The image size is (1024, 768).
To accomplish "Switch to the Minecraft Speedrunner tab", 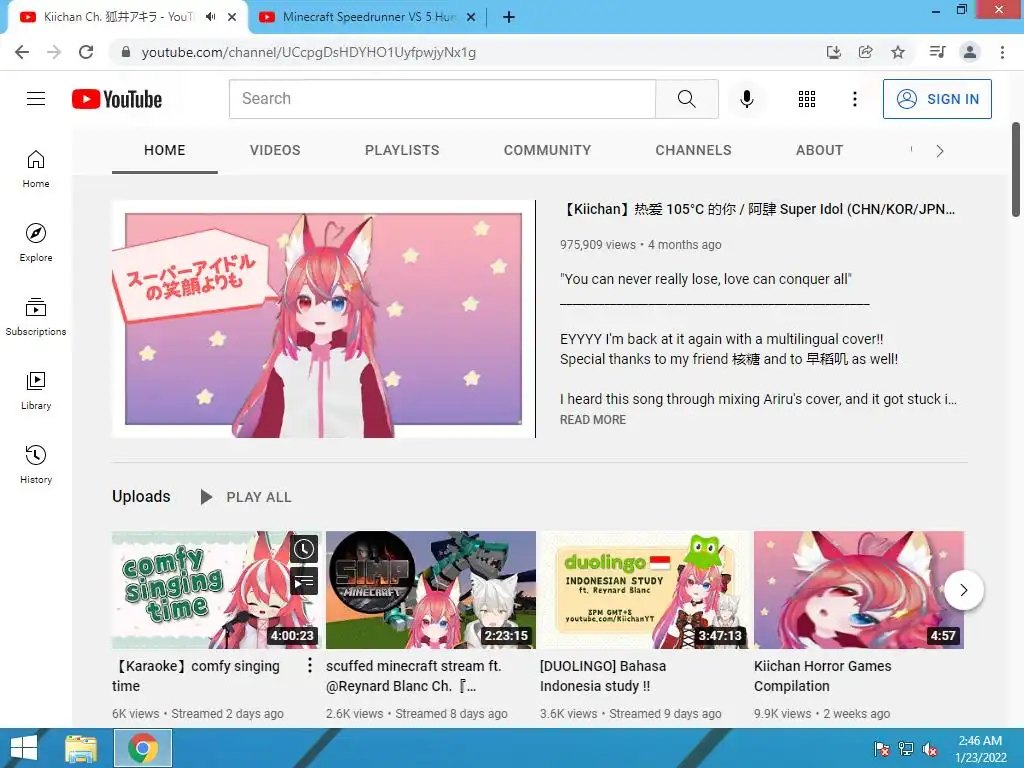I will click(368, 18).
